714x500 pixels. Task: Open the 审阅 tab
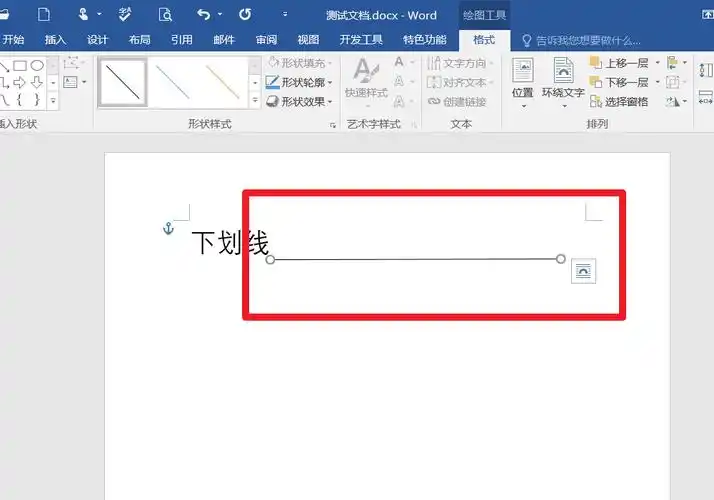[266, 40]
